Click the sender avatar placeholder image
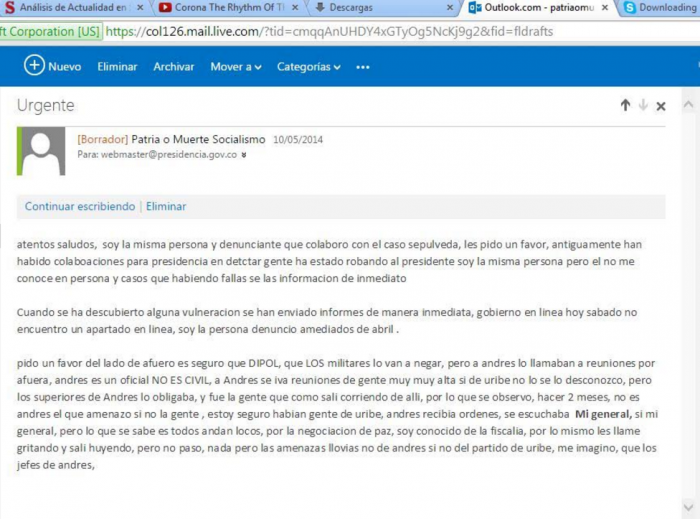Image resolution: width=700 pixels, height=519 pixels. pos(41,151)
